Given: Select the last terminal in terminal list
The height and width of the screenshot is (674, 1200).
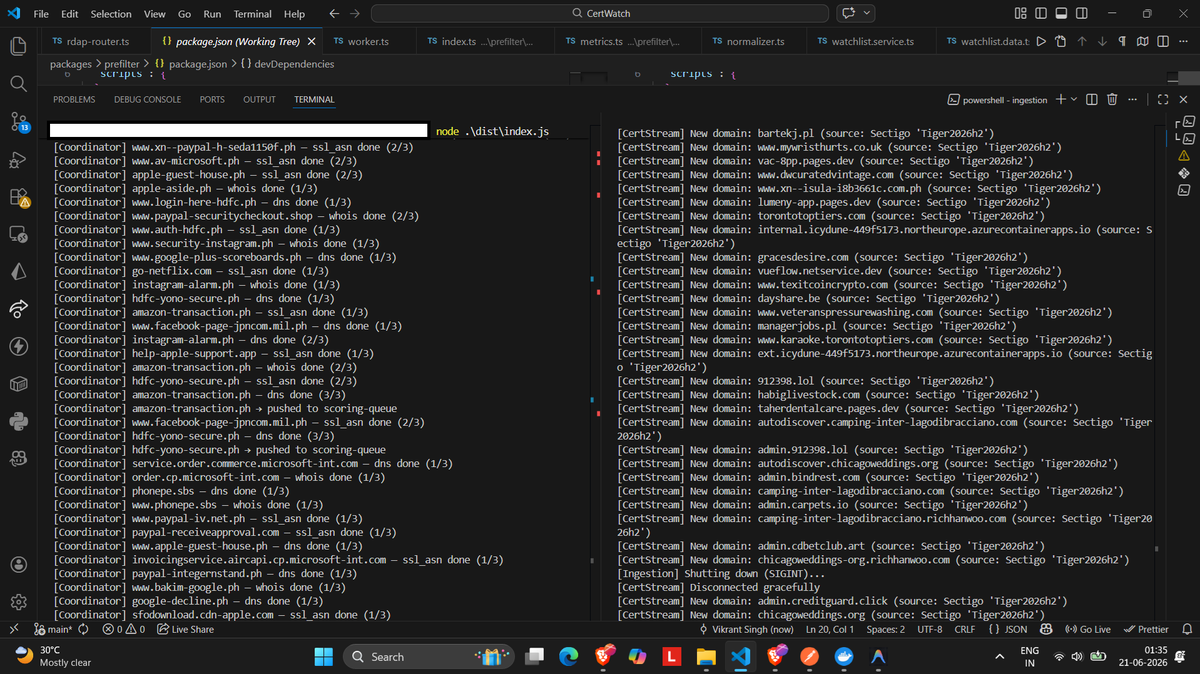Looking at the screenshot, I should point(1183,189).
